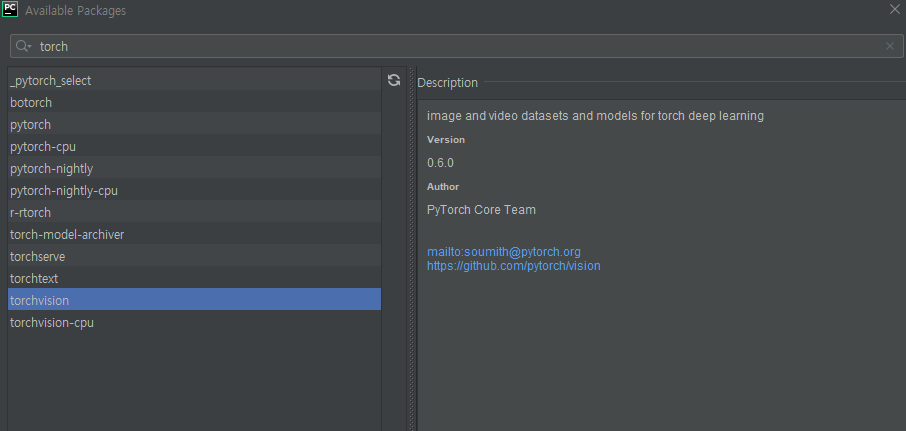Select the torchvision-cpu package
Screen dimensions: 906x431
pyautogui.click(x=194, y=322)
